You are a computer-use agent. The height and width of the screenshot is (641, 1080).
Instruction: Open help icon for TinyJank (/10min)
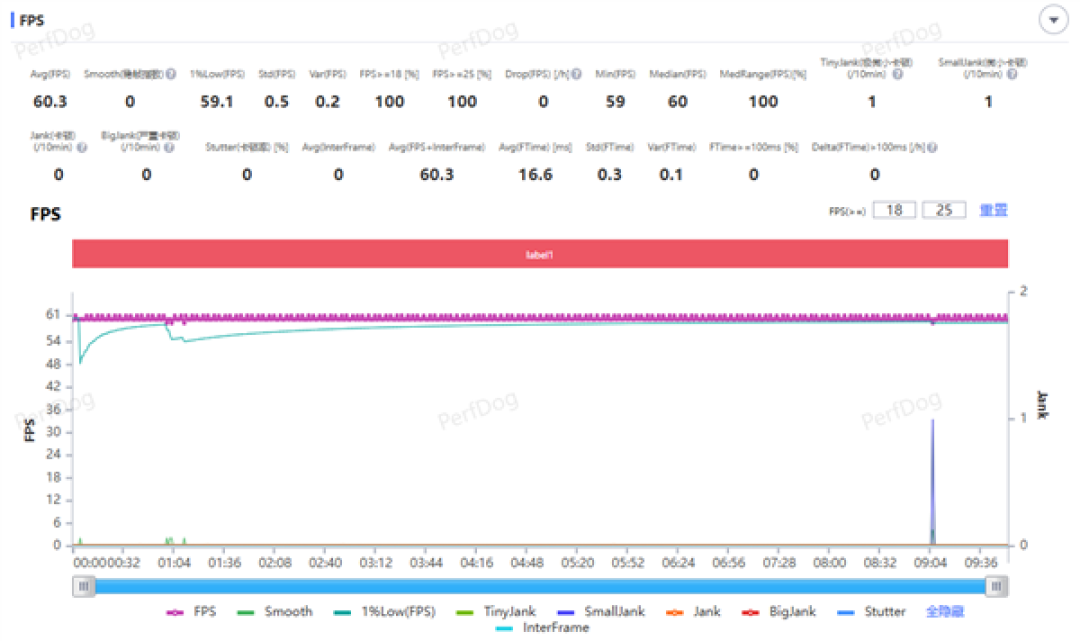(897, 74)
